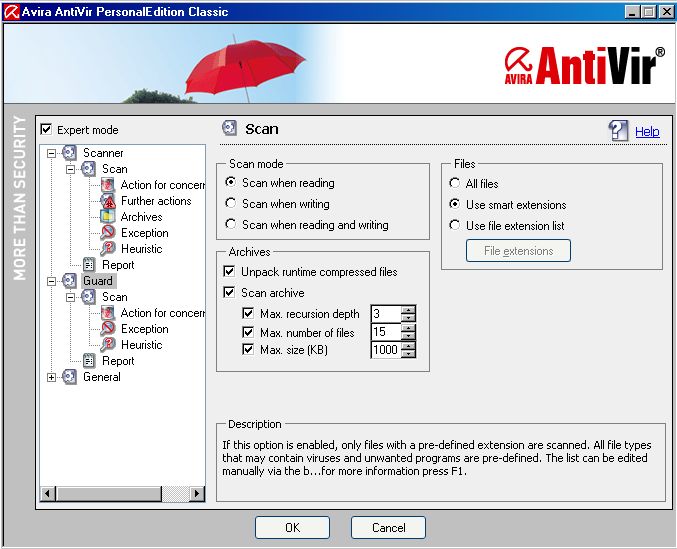Uncheck Unpack runtime compressed files
The image size is (677, 549).
click(x=229, y=271)
